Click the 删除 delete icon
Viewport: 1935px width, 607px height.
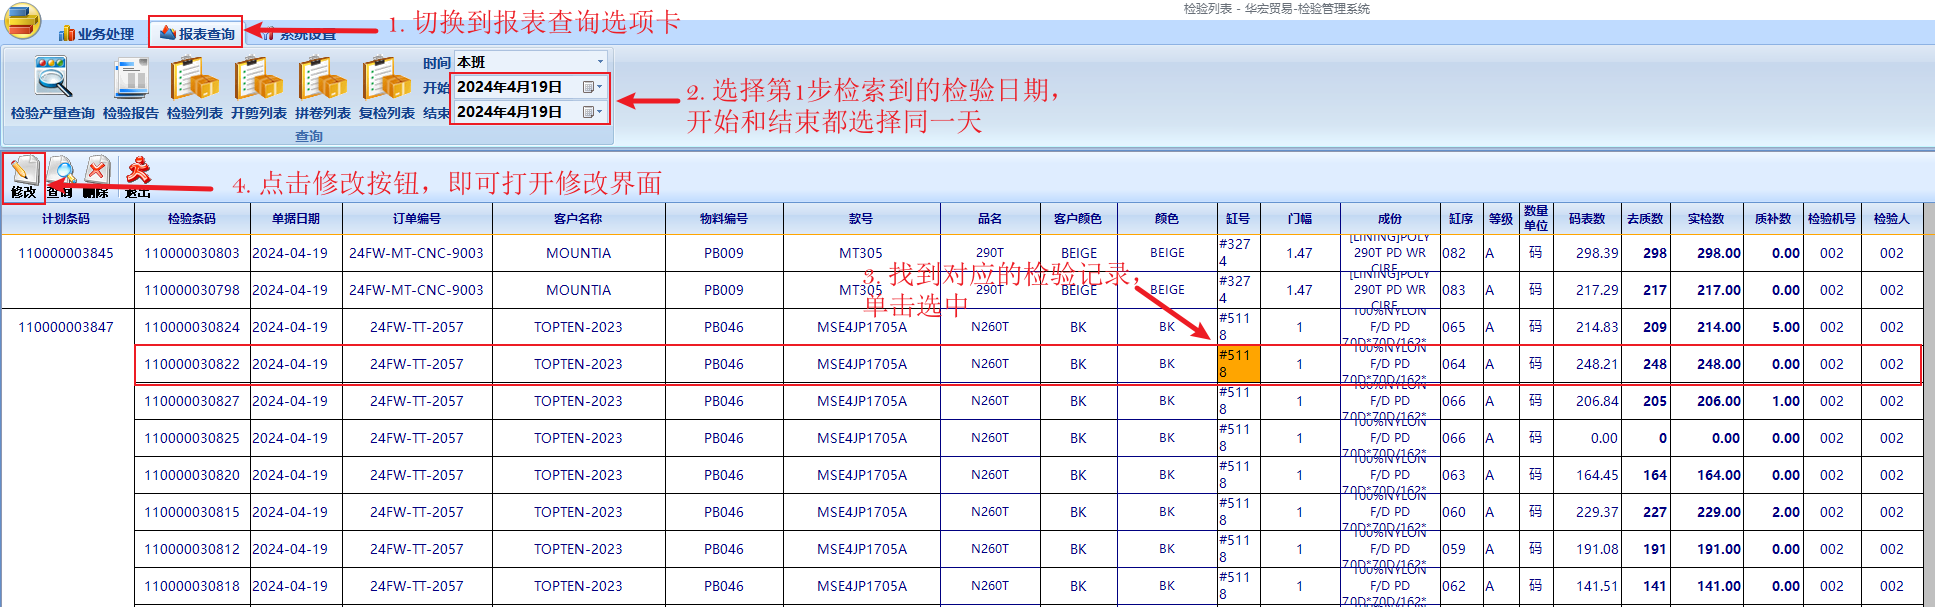(x=97, y=176)
